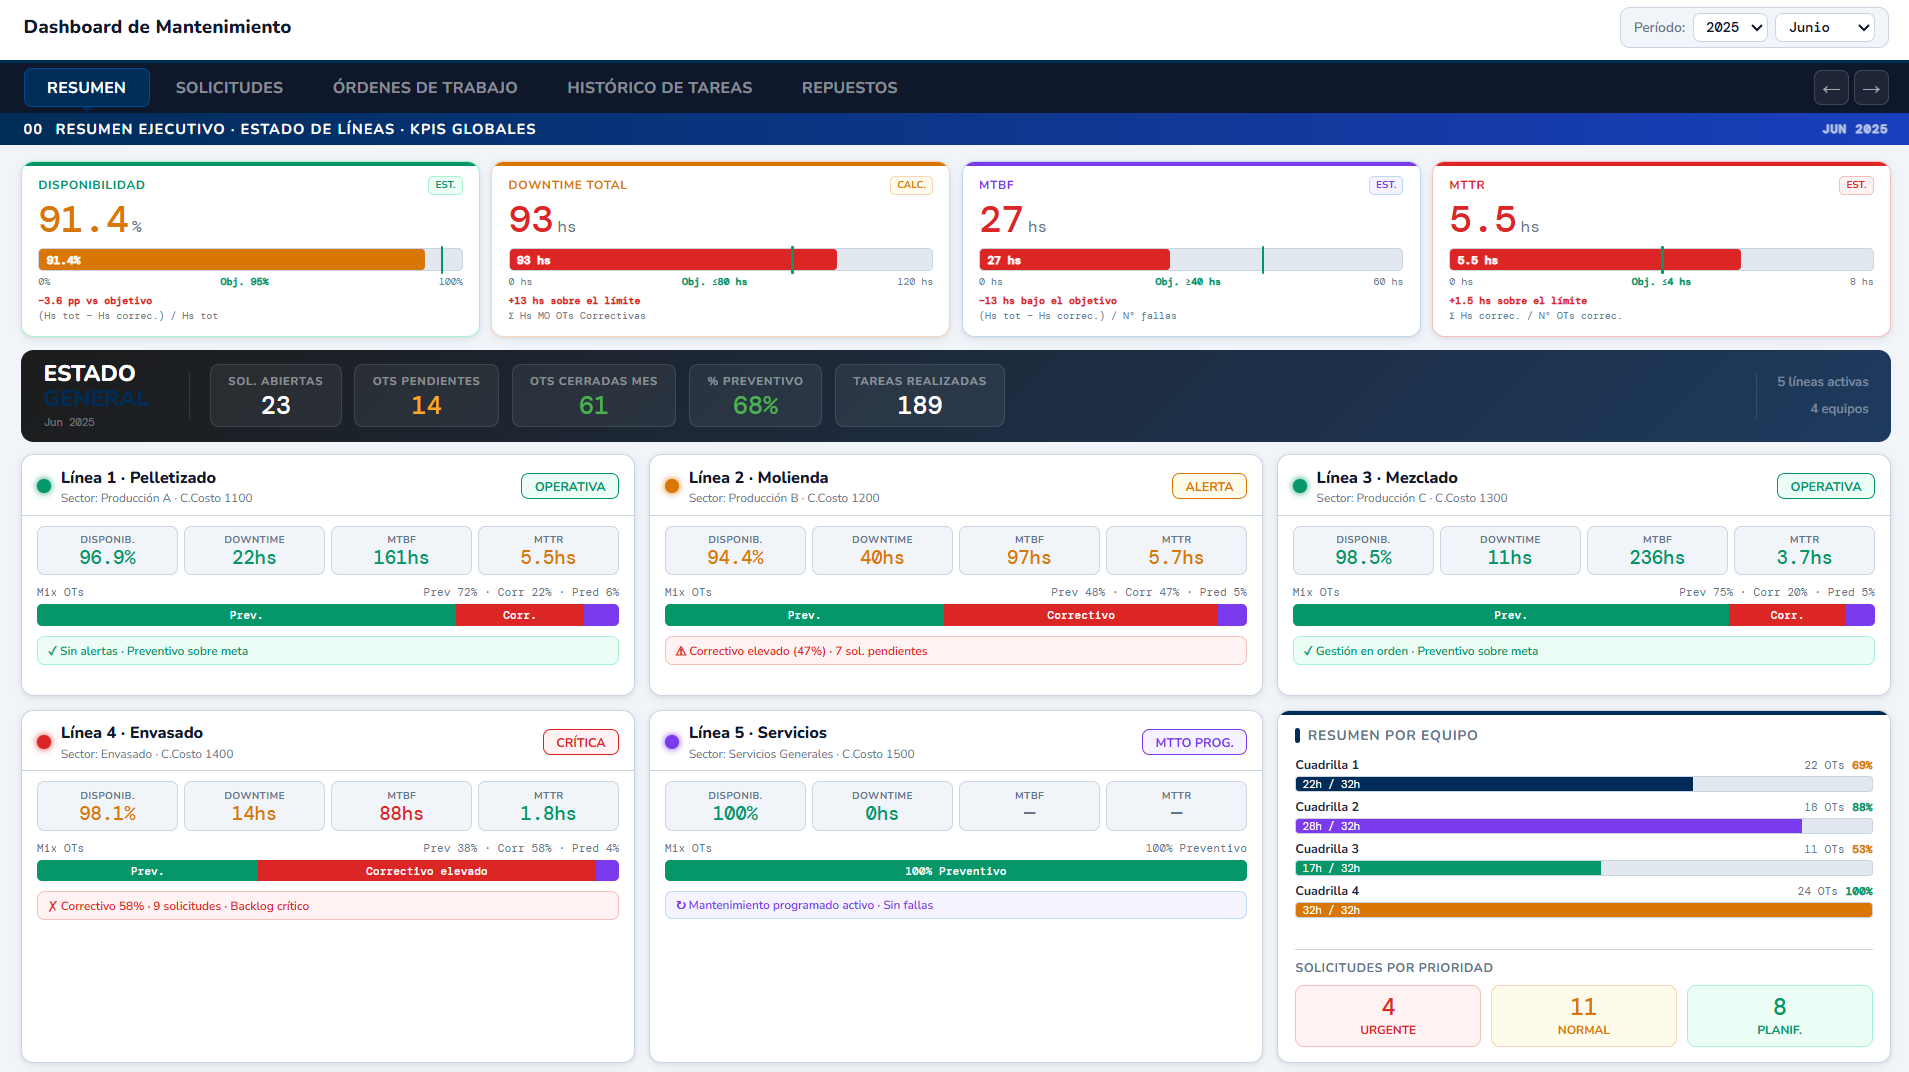Switch to the SOLICITUDES tab
1909x1072 pixels.
(x=229, y=88)
